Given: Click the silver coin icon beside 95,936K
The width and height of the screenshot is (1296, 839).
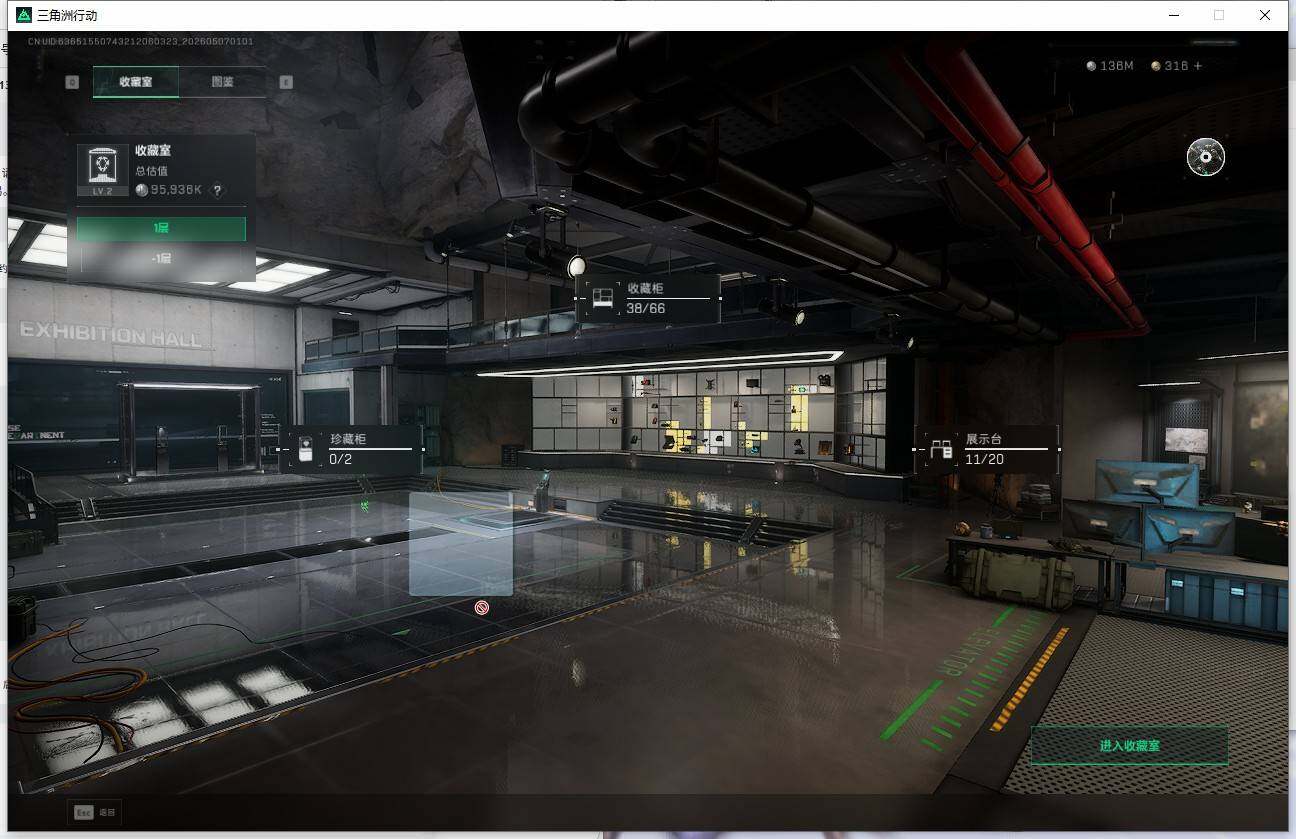Looking at the screenshot, I should 142,190.
